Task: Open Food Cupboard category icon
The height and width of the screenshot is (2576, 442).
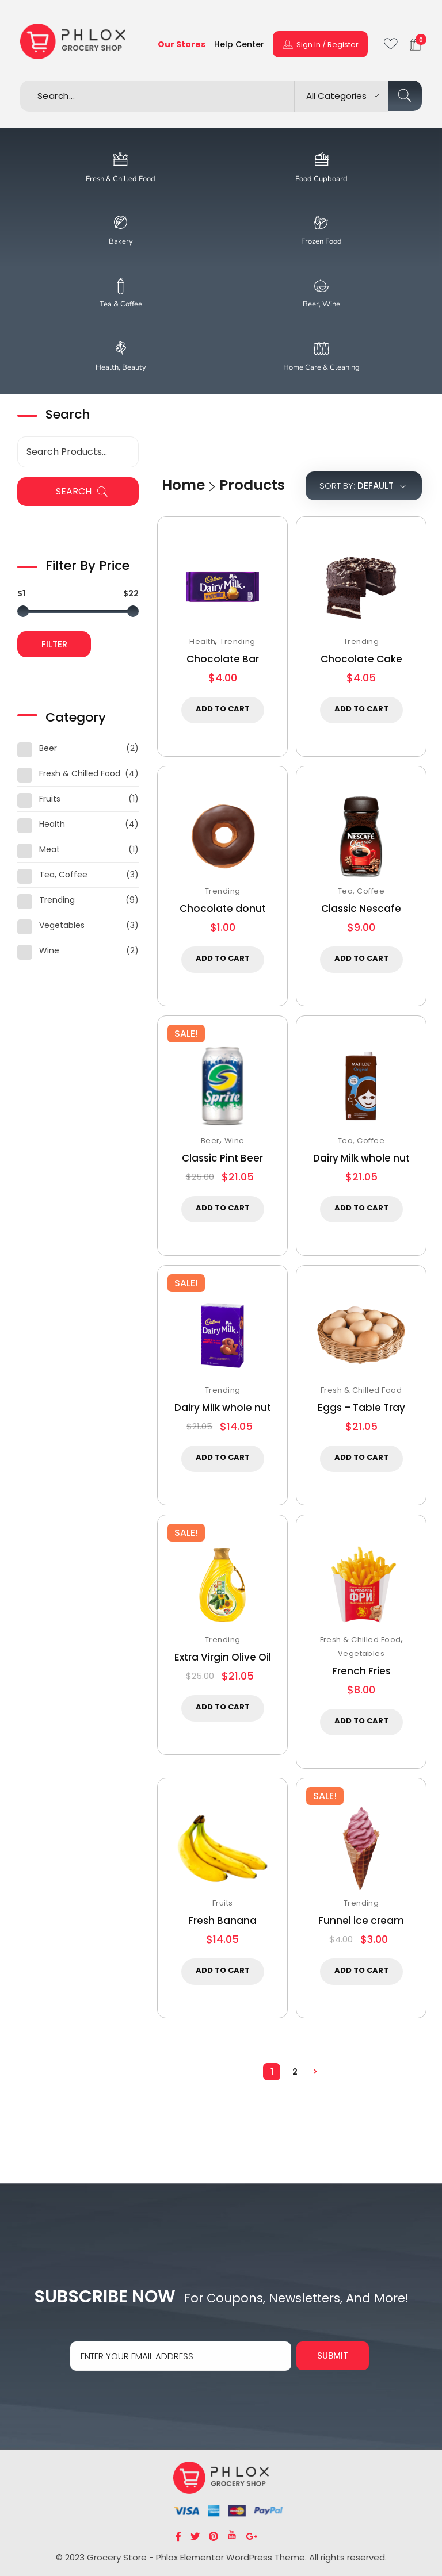Action: 321,159
